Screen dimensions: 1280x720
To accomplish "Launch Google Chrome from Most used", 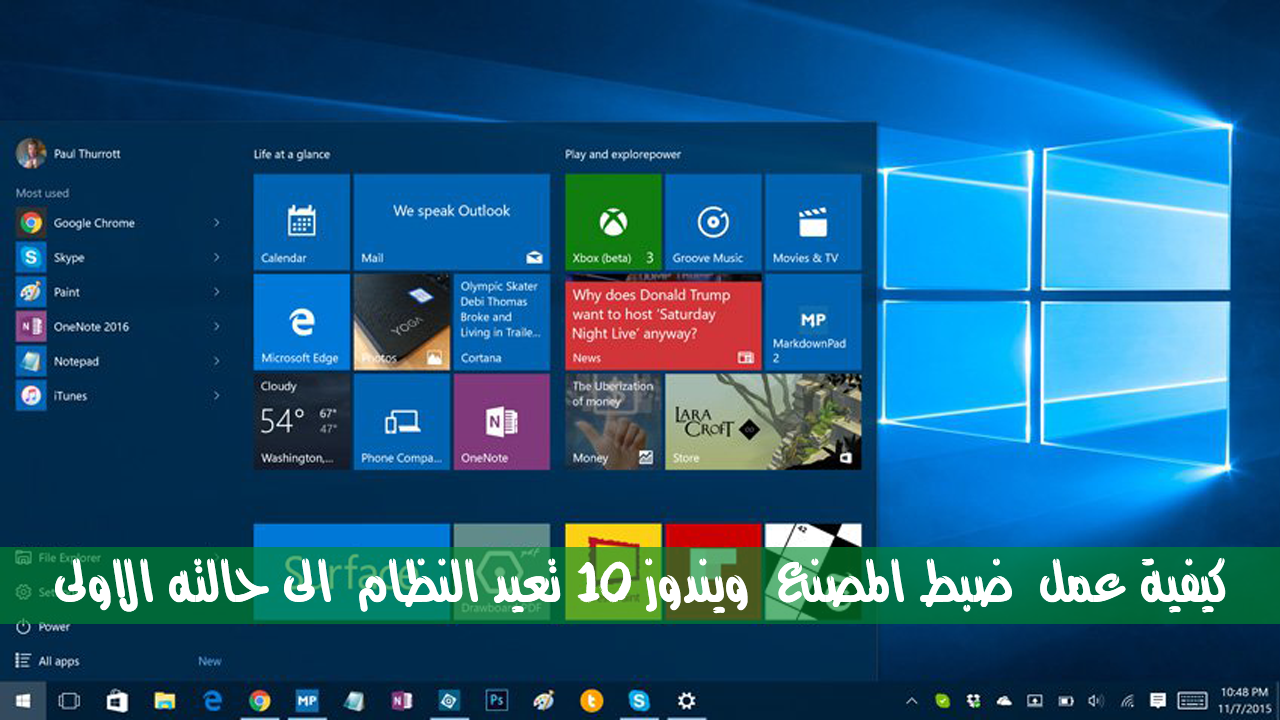I will click(118, 223).
